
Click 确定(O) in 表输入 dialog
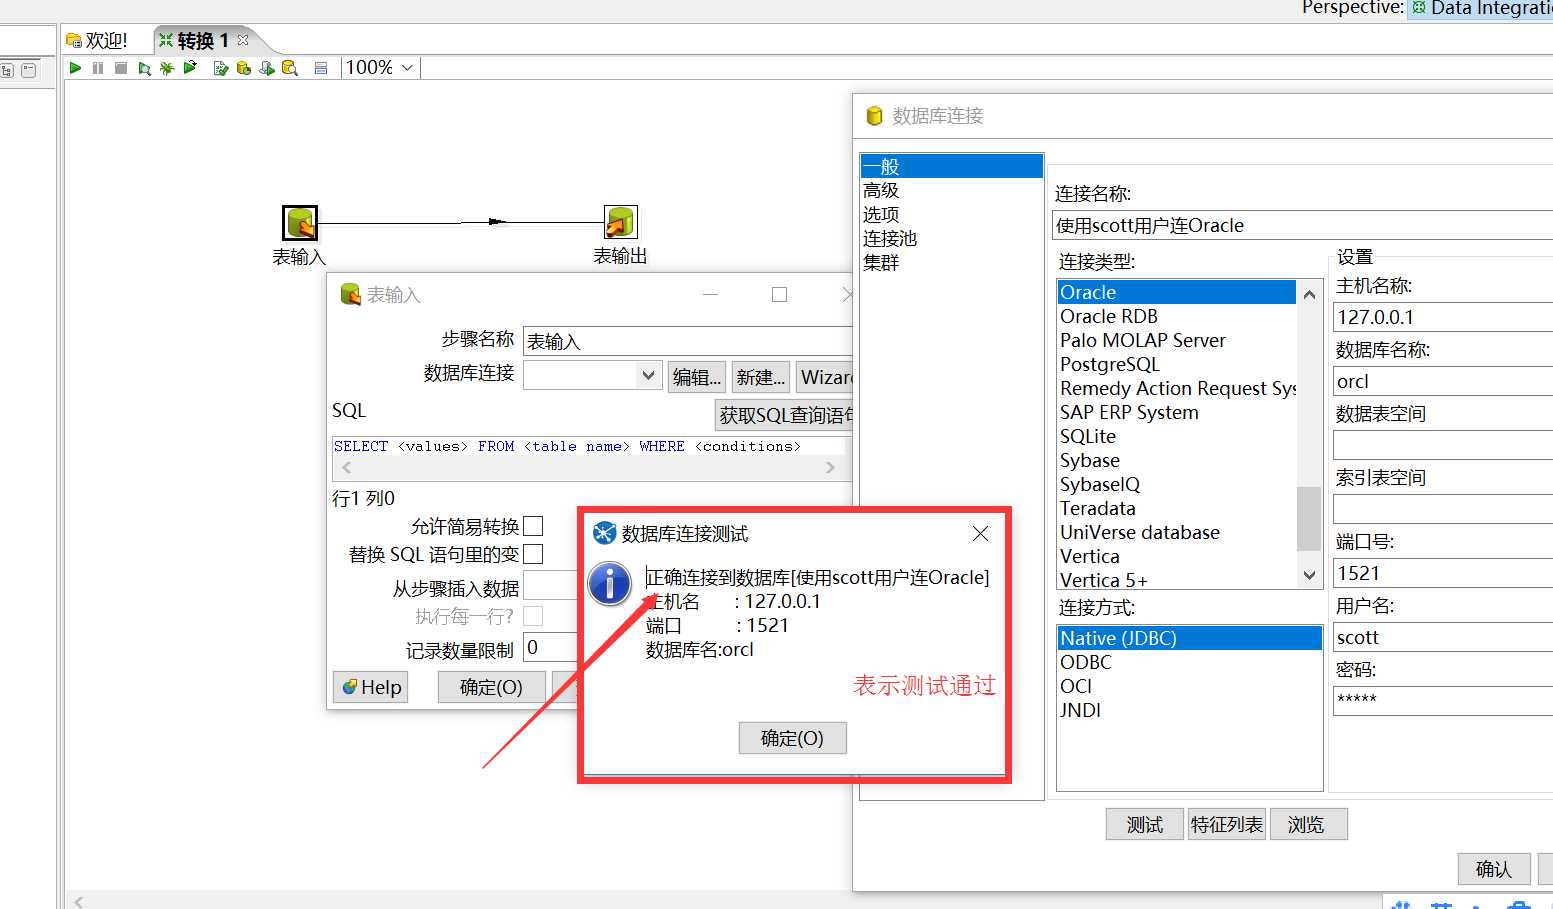point(491,687)
